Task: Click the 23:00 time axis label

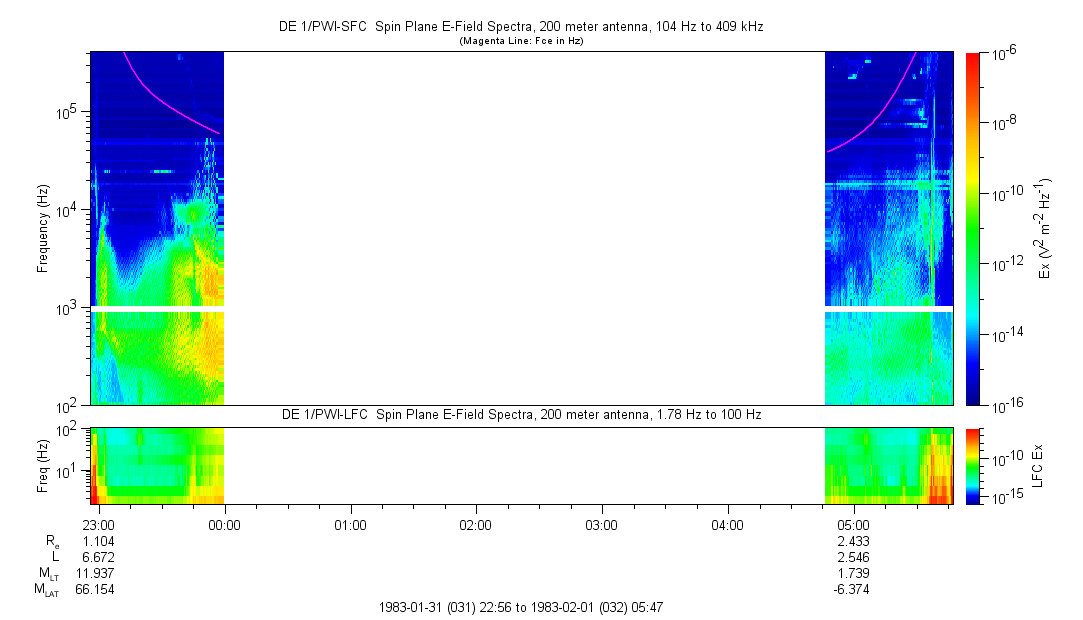Action: (x=100, y=524)
